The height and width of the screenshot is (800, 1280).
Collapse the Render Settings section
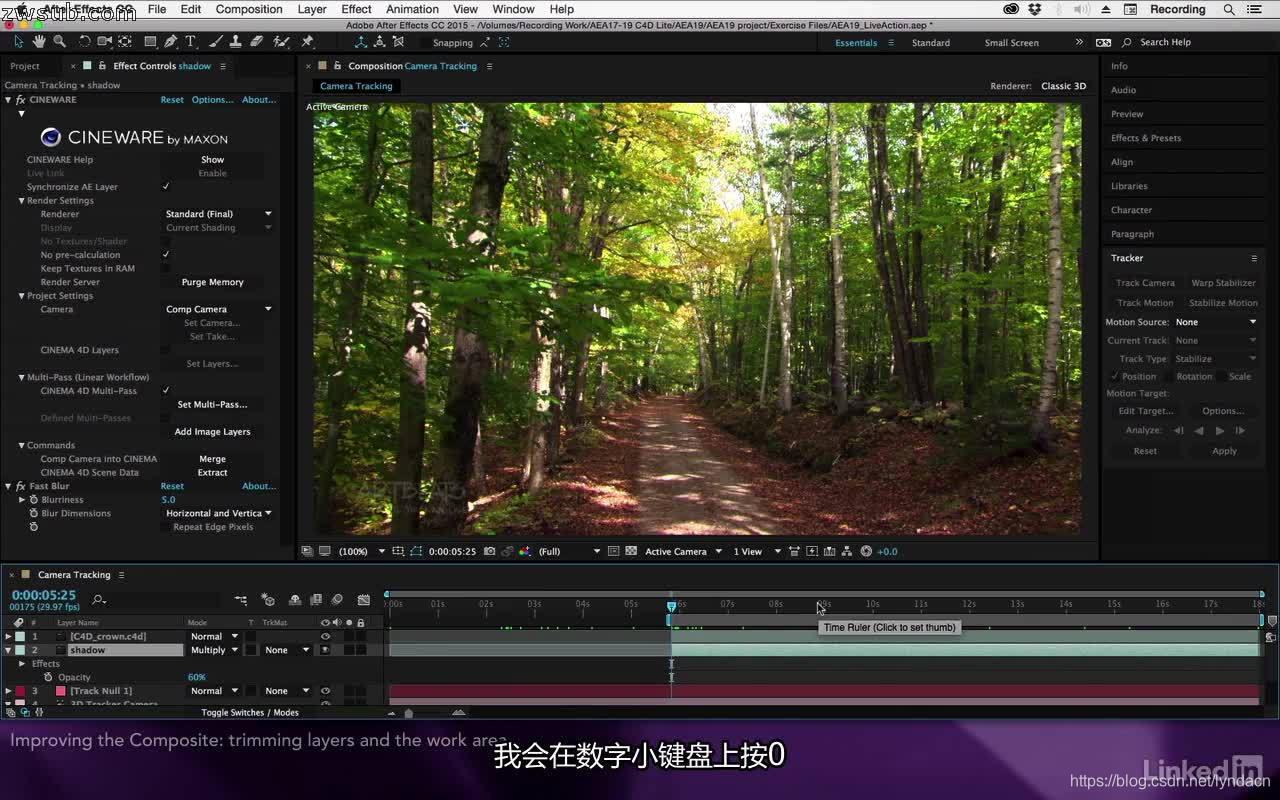[21, 201]
